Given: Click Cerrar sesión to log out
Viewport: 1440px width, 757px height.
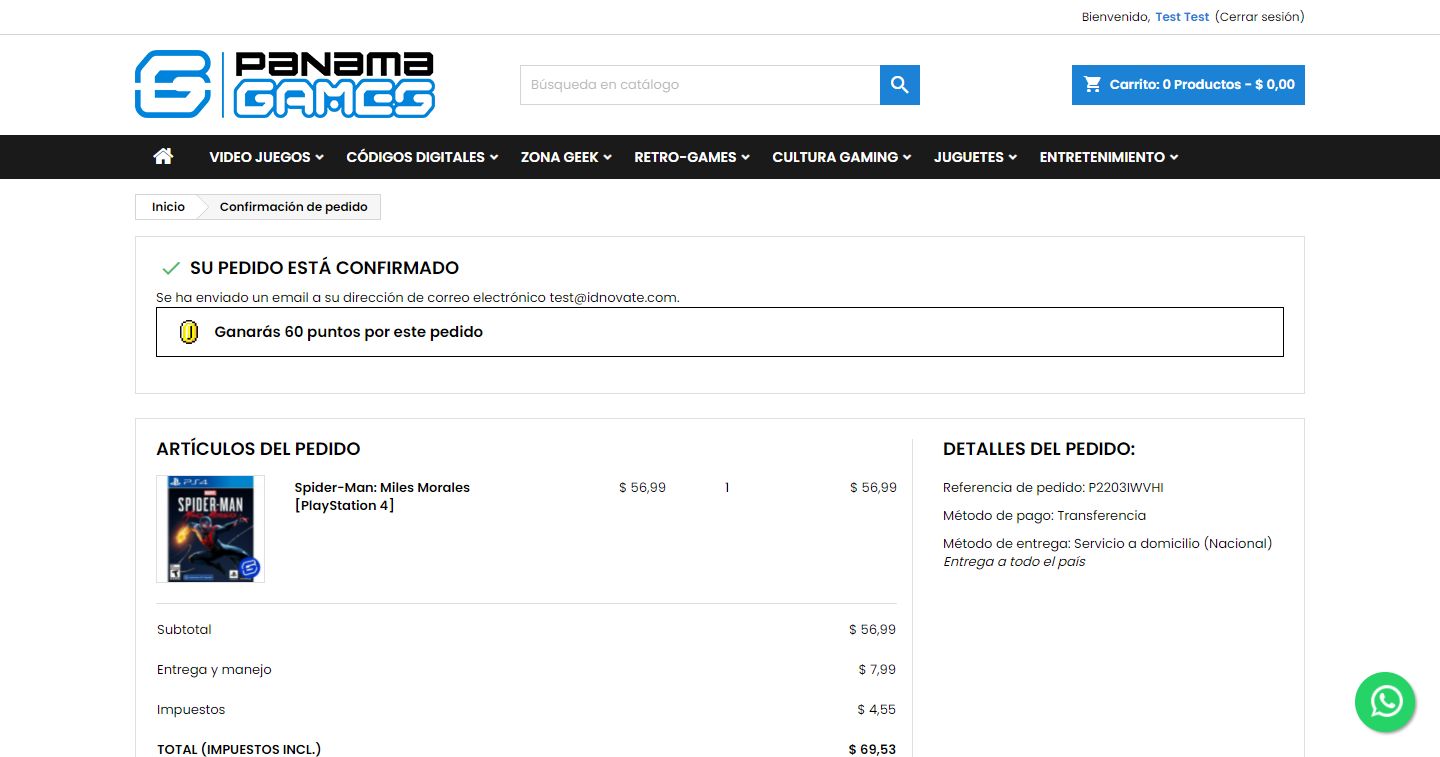Looking at the screenshot, I should [1260, 17].
